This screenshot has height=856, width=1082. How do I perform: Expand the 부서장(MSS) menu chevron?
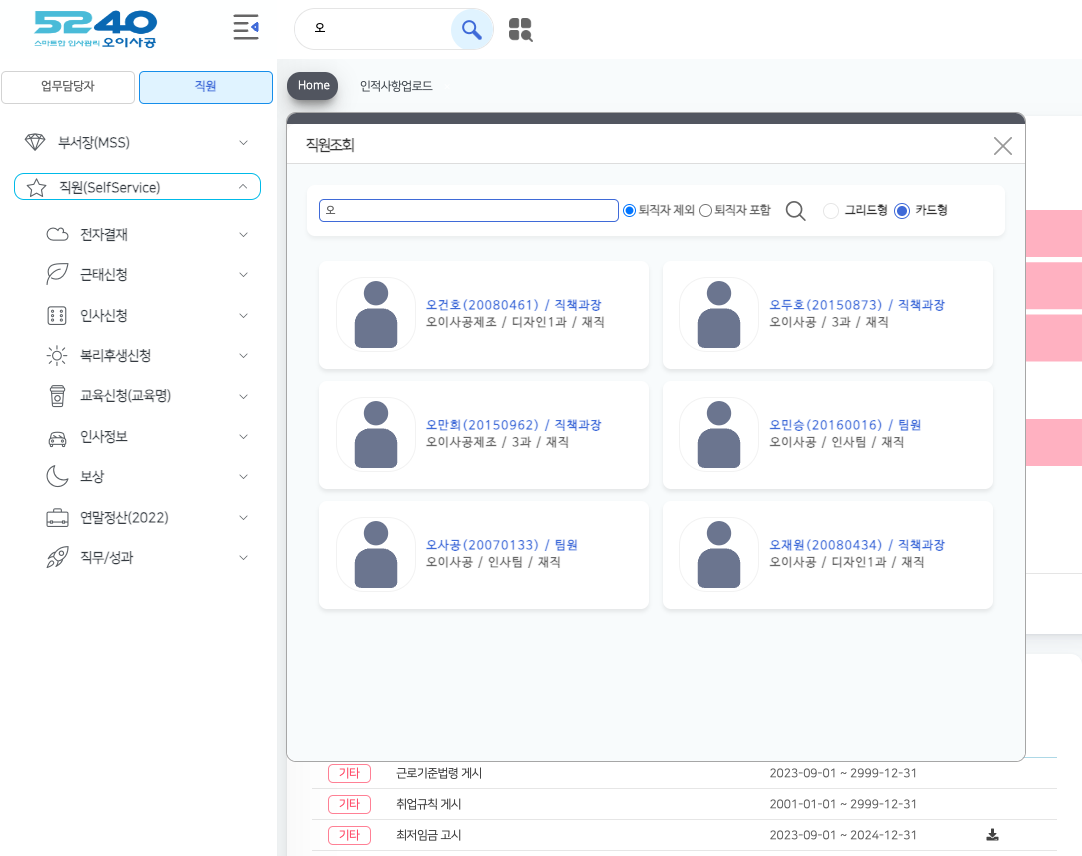coord(243,143)
